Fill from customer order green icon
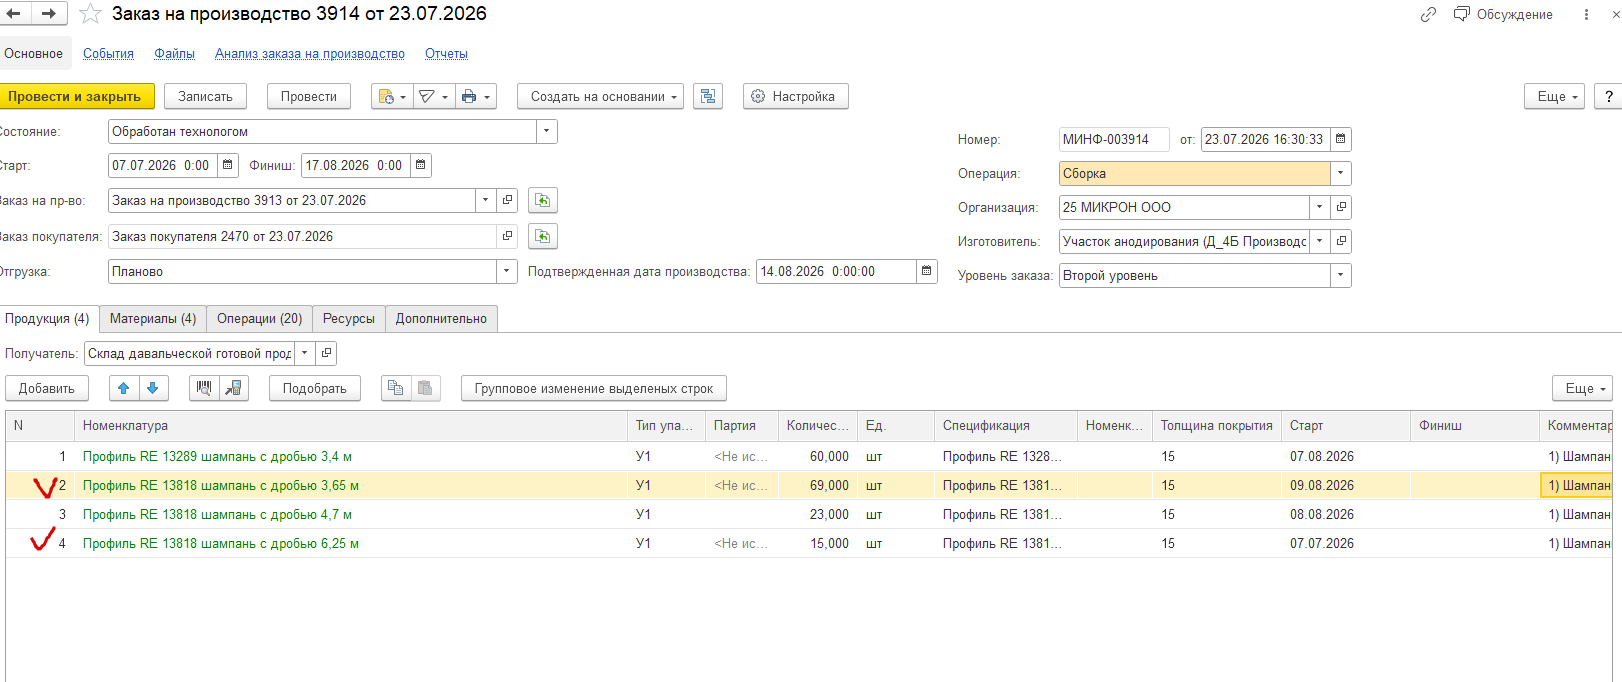 542,236
